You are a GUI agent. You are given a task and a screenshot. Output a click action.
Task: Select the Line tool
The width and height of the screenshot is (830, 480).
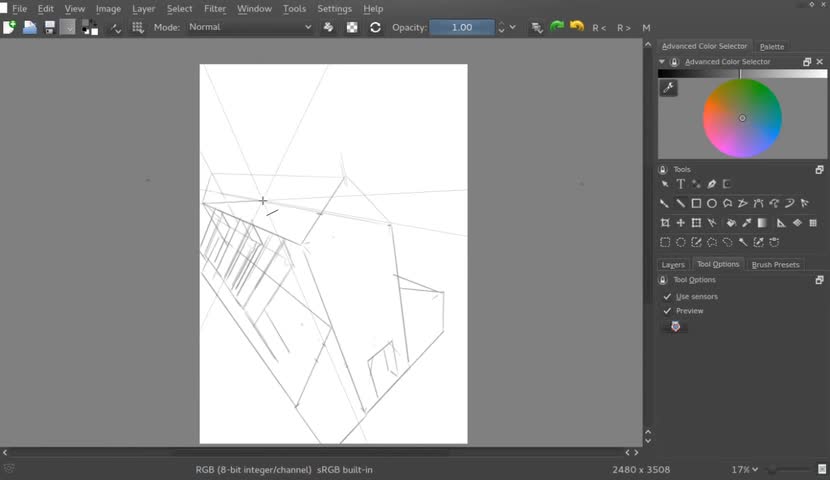(681, 203)
